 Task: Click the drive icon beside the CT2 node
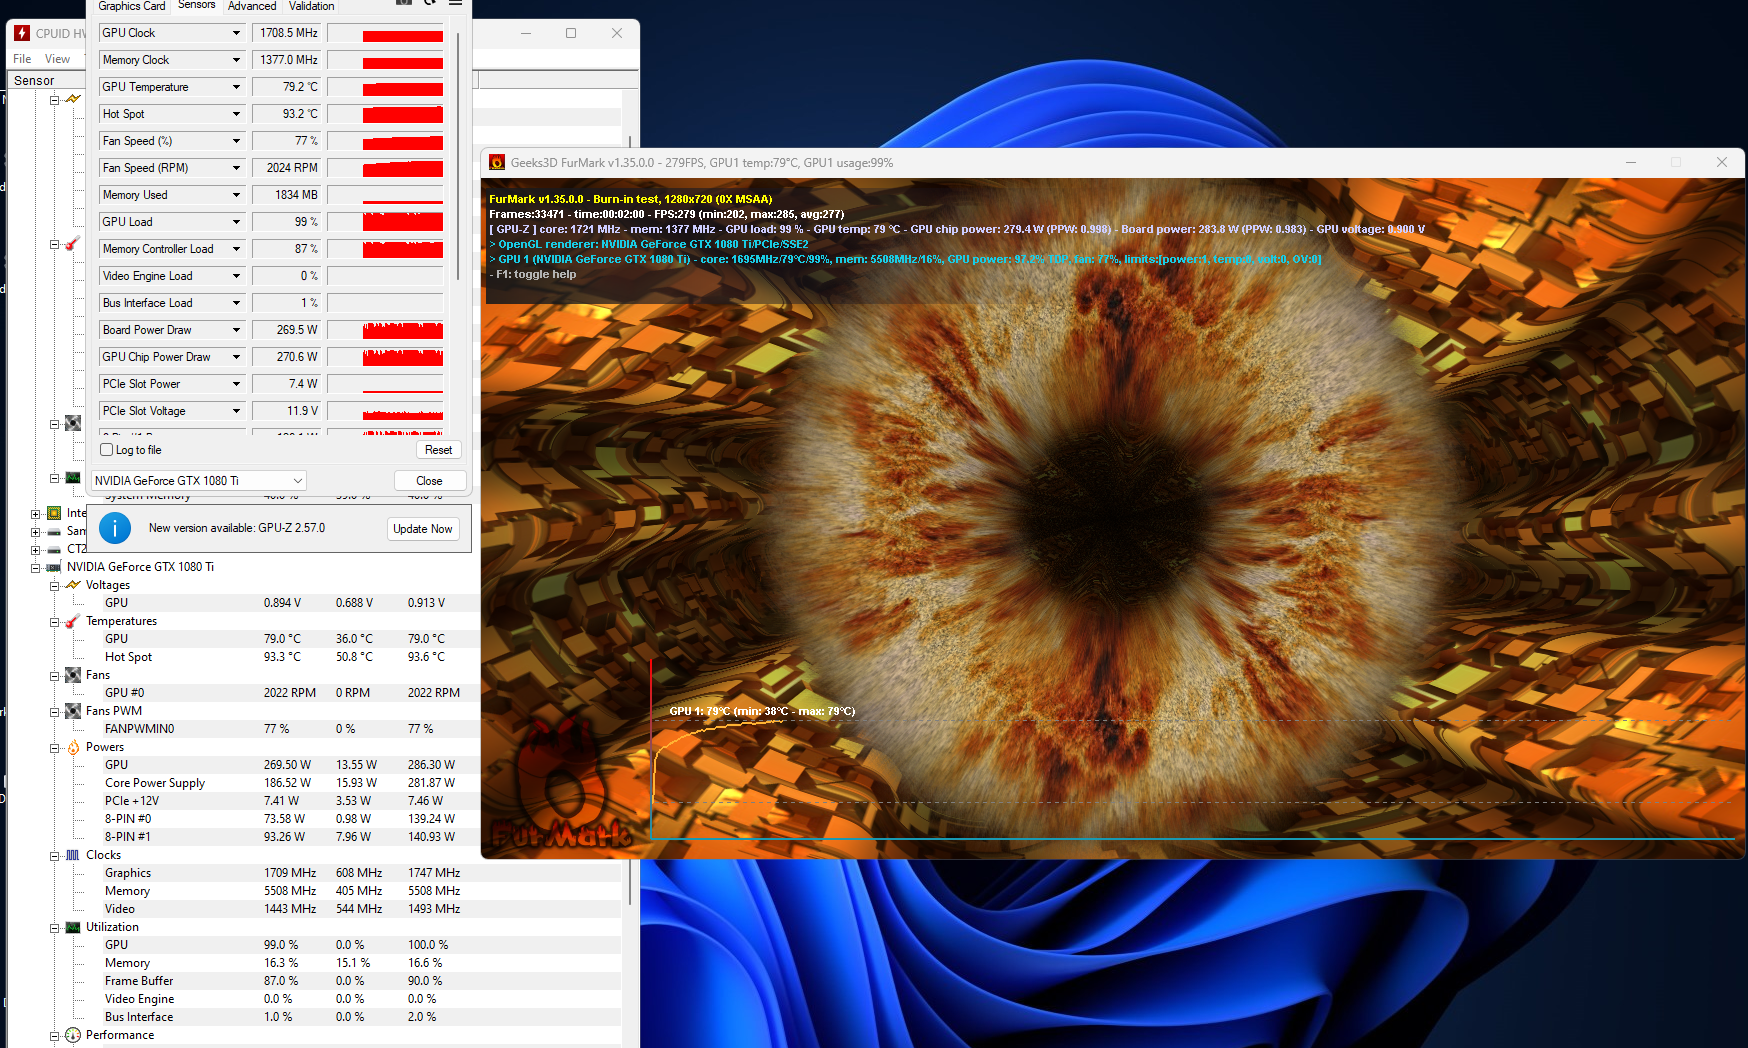click(54, 549)
